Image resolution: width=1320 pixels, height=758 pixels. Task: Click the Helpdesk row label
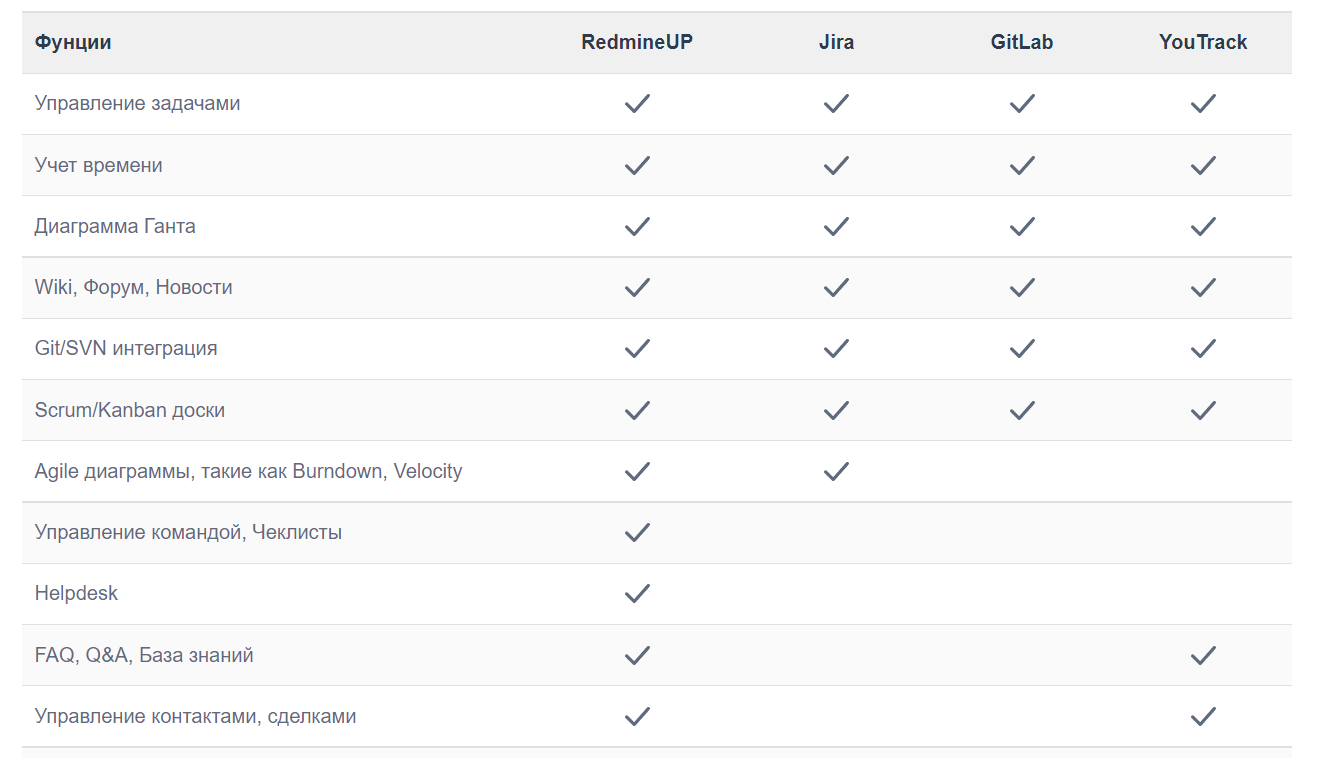[76, 593]
